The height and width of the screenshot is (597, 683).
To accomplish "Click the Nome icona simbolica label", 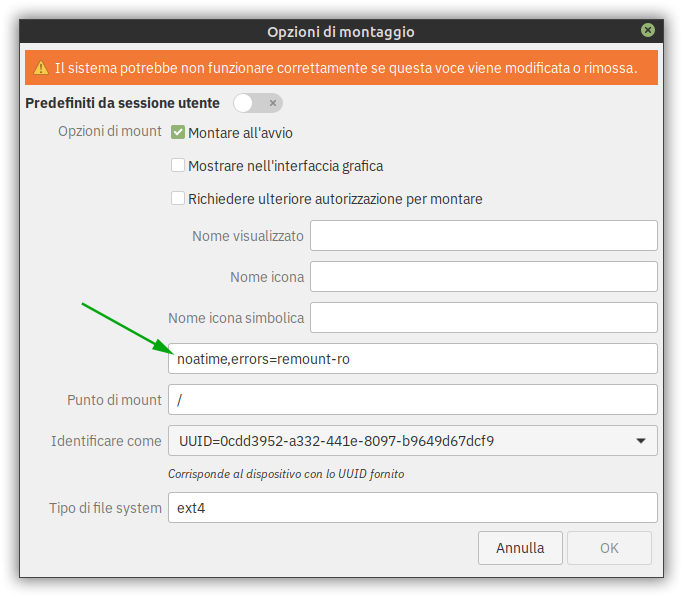I will pos(236,318).
